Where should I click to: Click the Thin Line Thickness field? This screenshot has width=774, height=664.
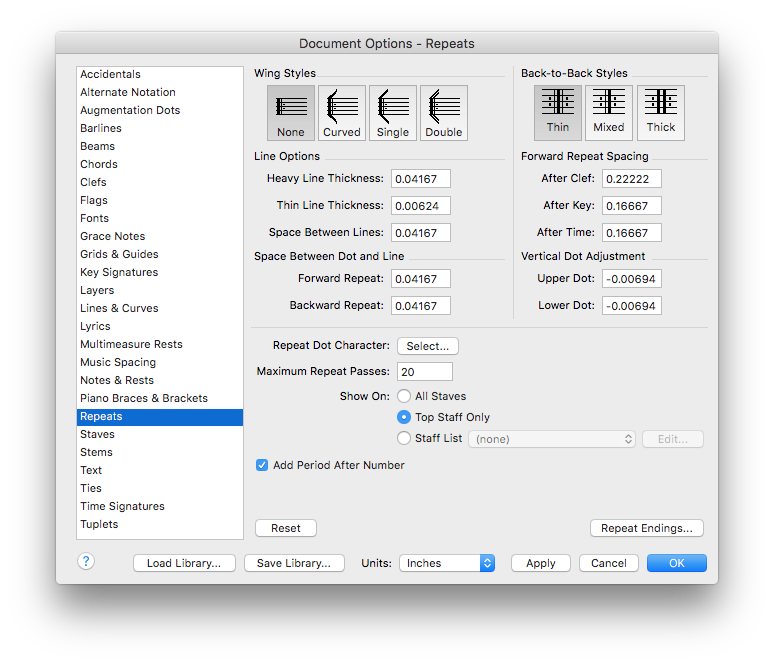click(x=421, y=206)
